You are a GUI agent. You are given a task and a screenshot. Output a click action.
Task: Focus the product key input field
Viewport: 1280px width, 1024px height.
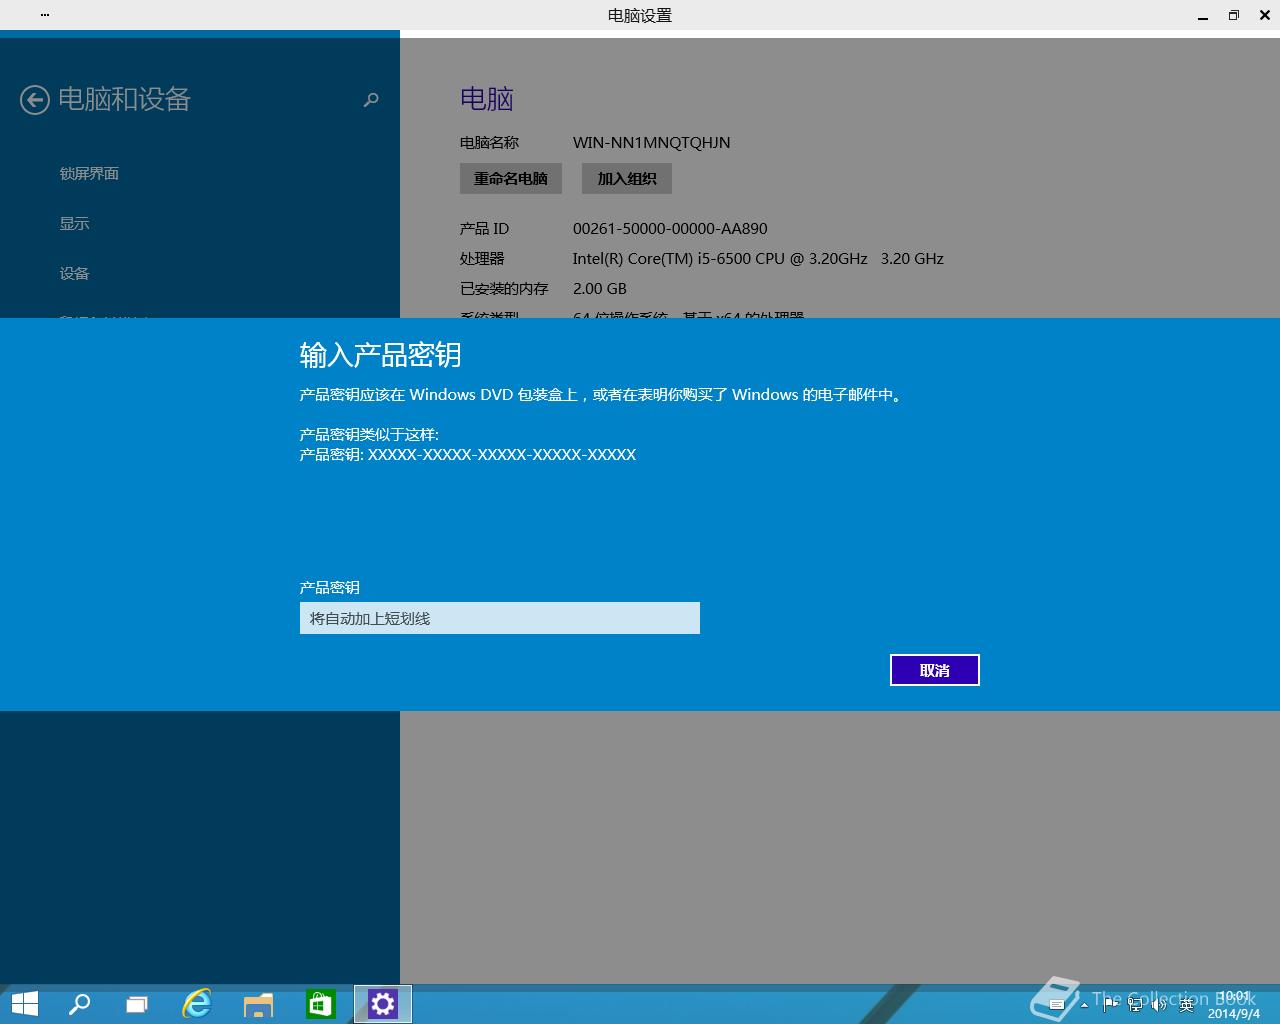pyautogui.click(x=499, y=618)
